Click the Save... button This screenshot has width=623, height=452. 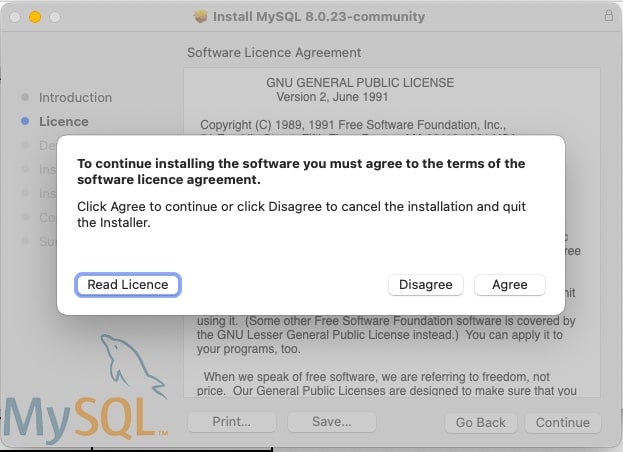coord(332,422)
